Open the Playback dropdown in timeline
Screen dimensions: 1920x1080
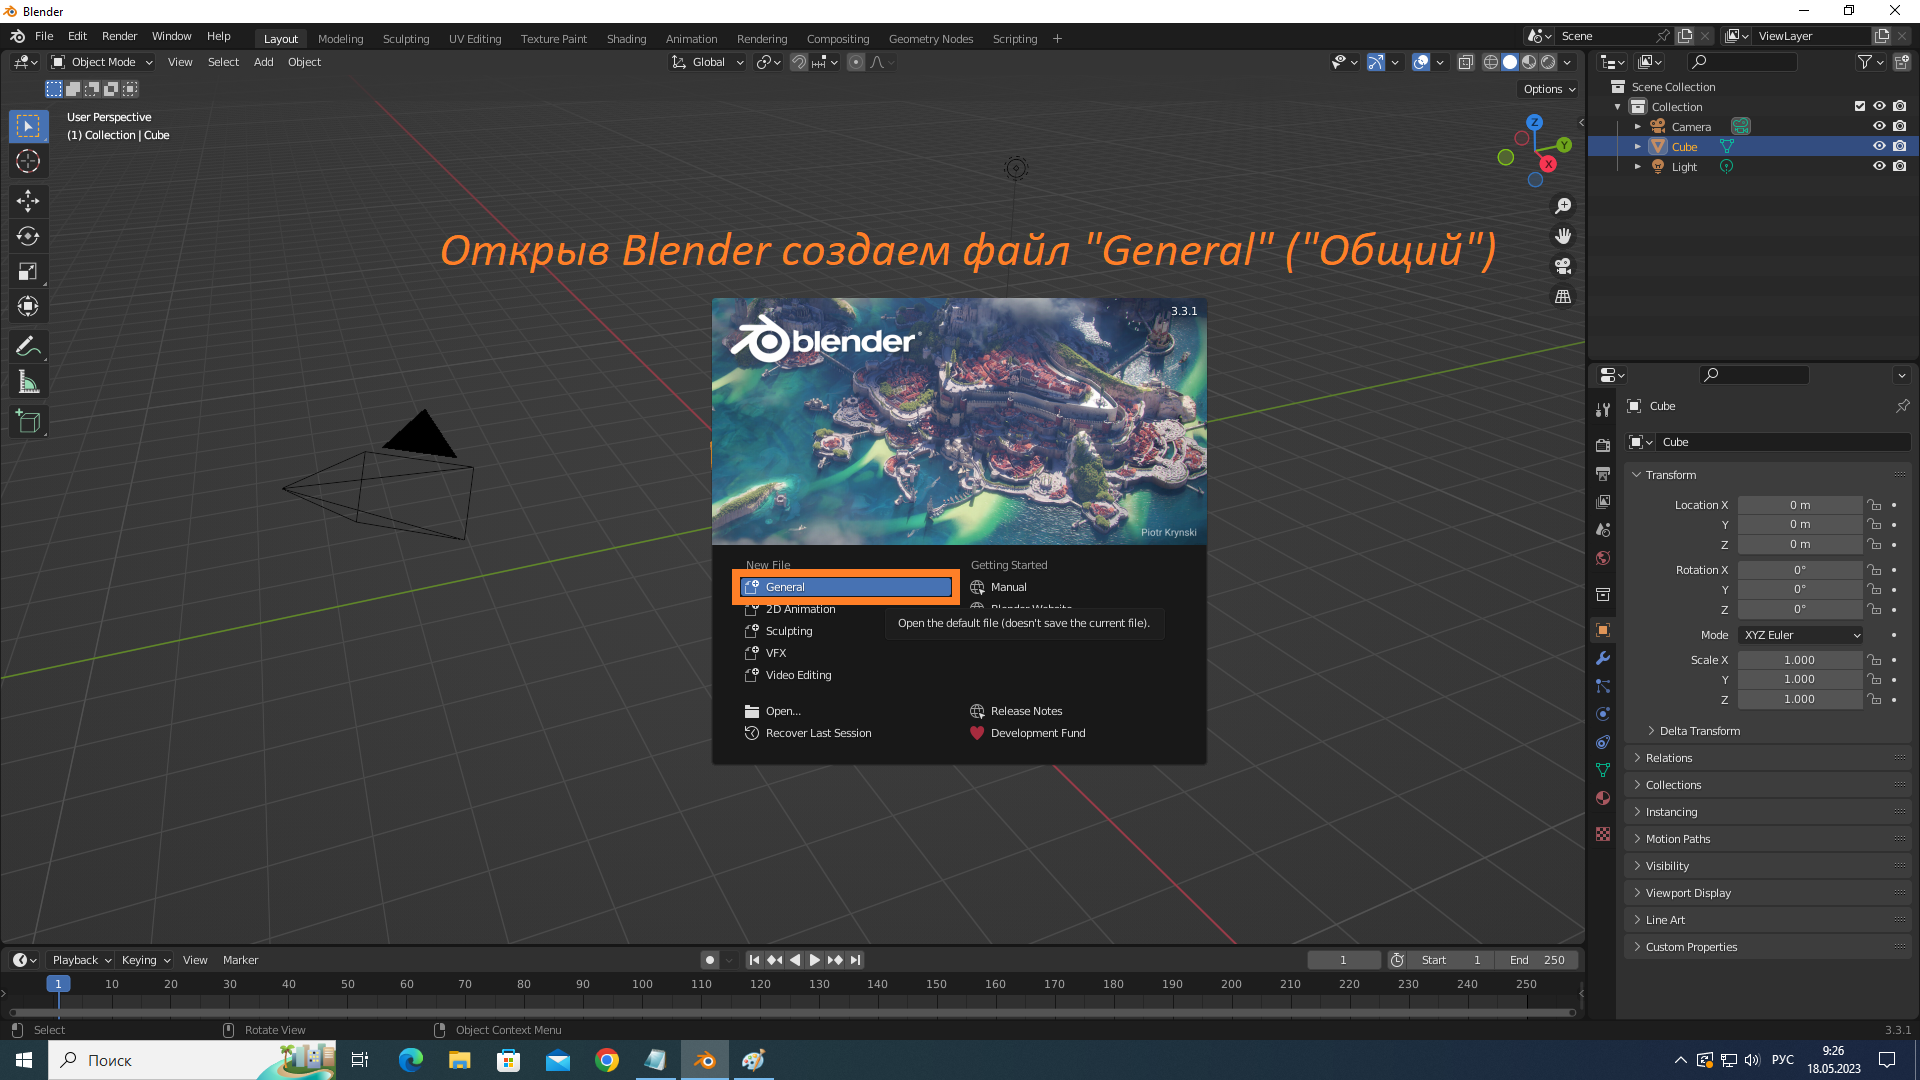(x=81, y=960)
